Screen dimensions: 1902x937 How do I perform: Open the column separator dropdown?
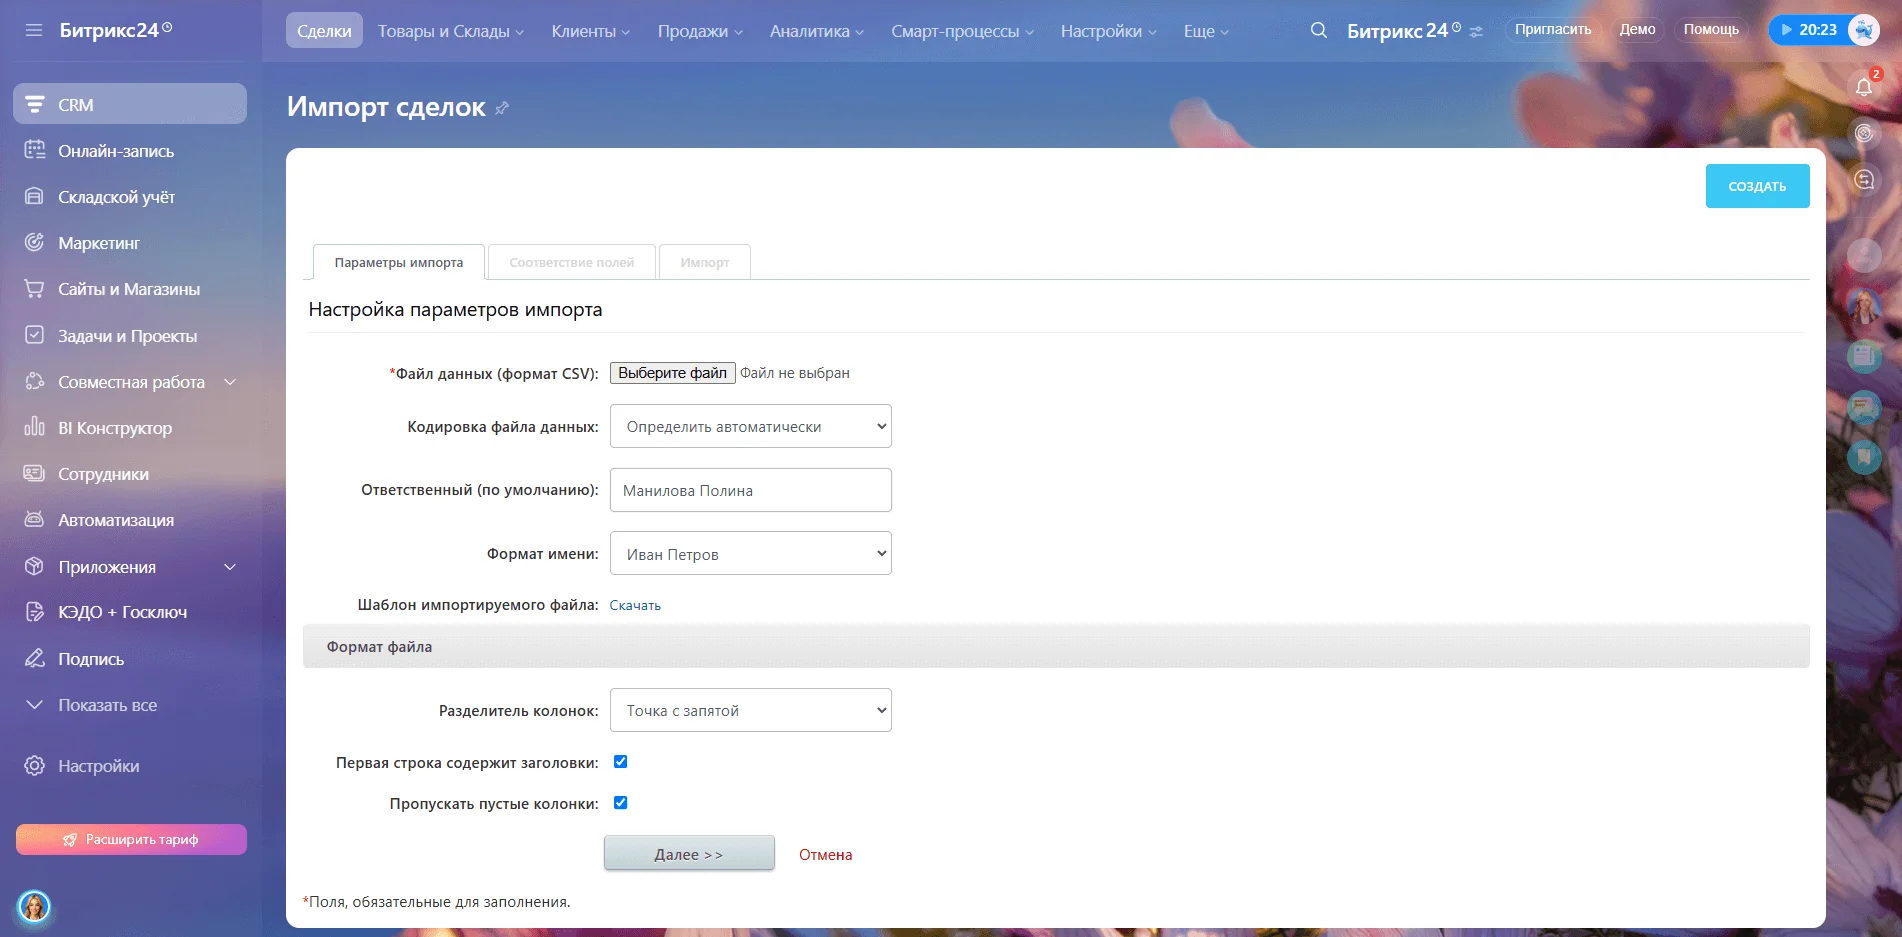click(750, 711)
